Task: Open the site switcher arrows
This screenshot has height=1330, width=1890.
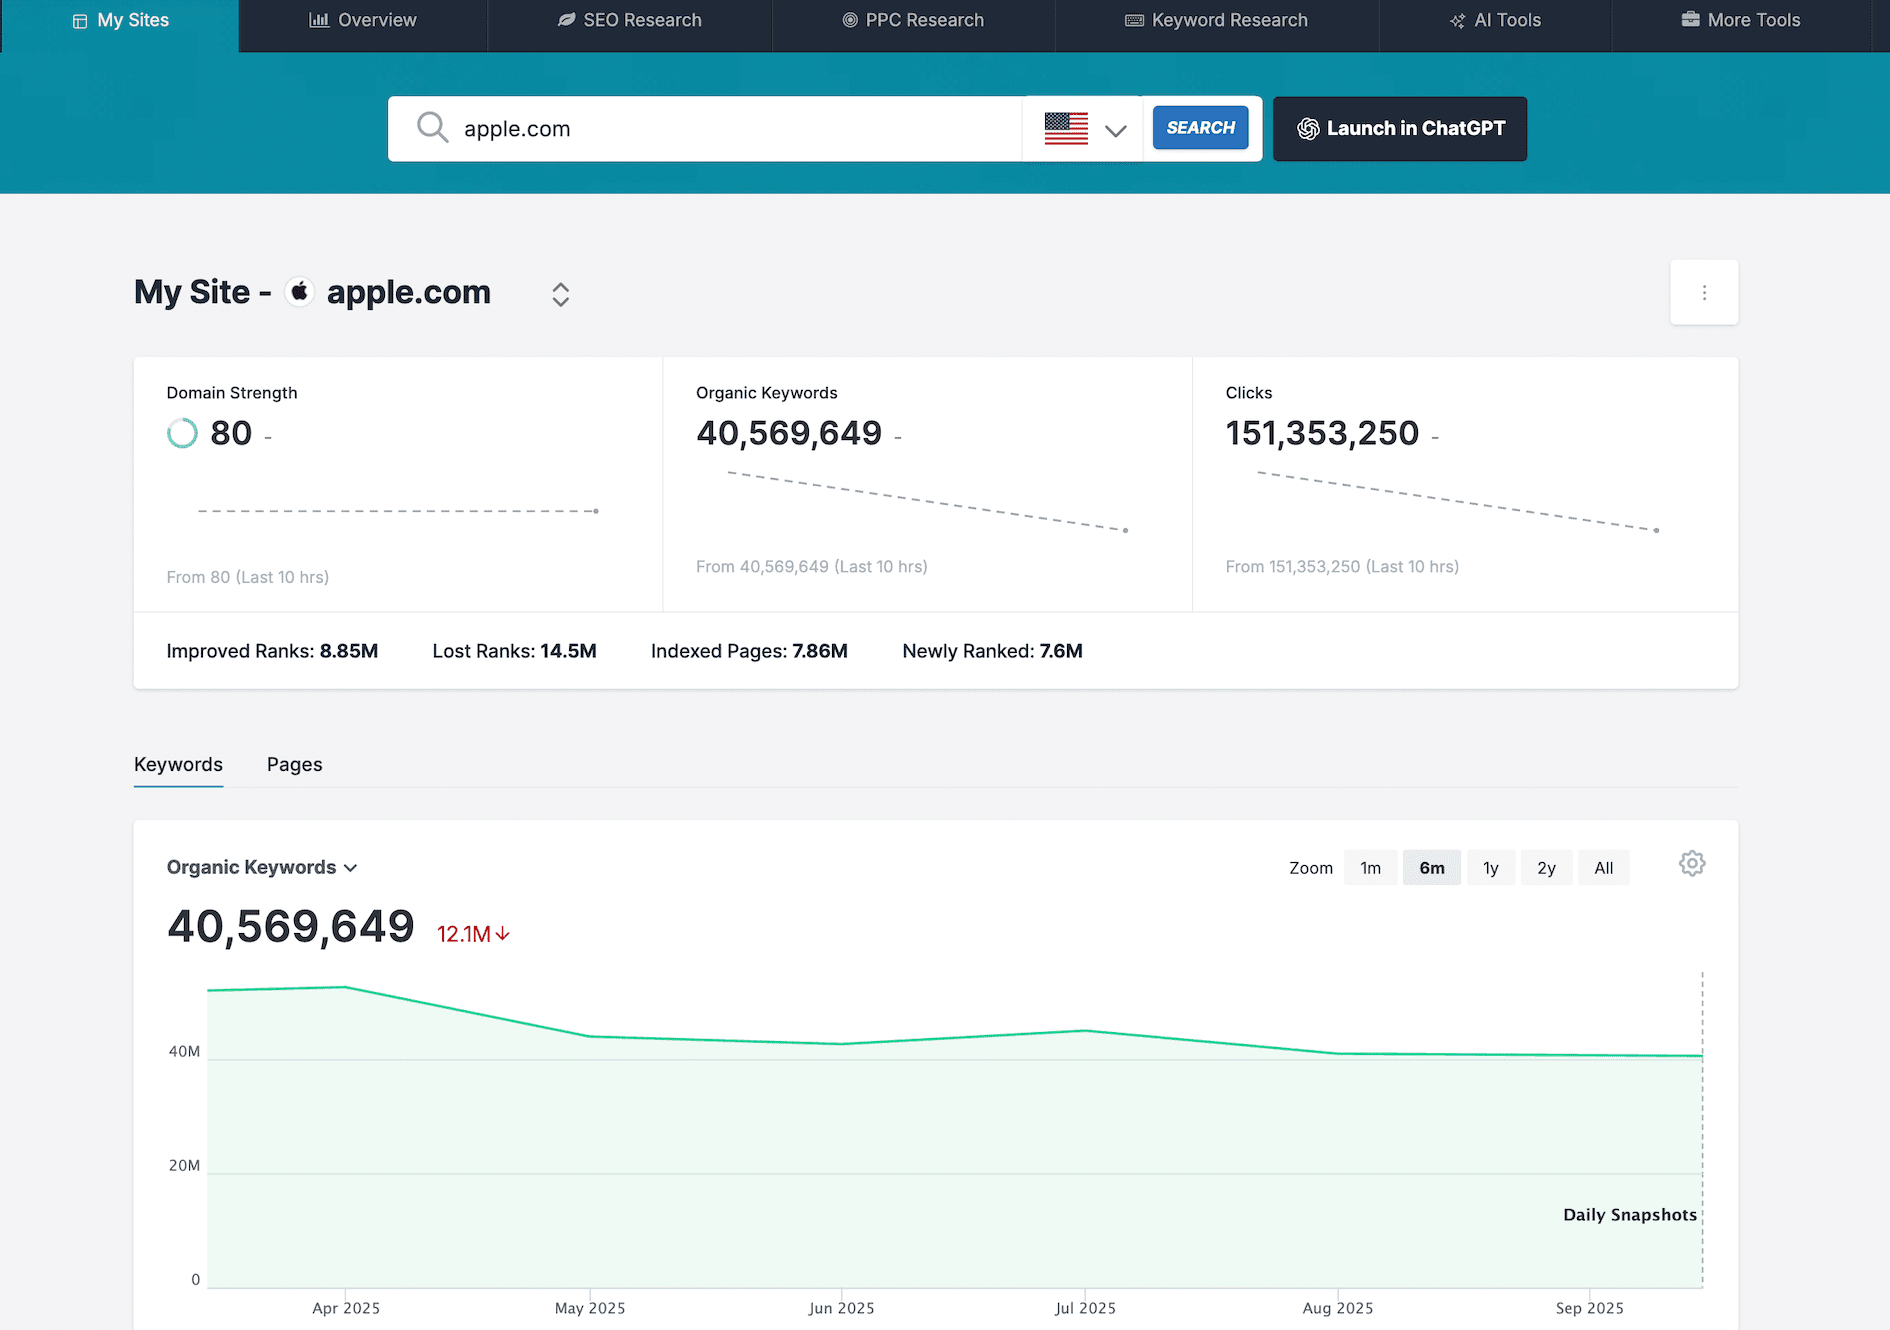Action: [x=560, y=294]
